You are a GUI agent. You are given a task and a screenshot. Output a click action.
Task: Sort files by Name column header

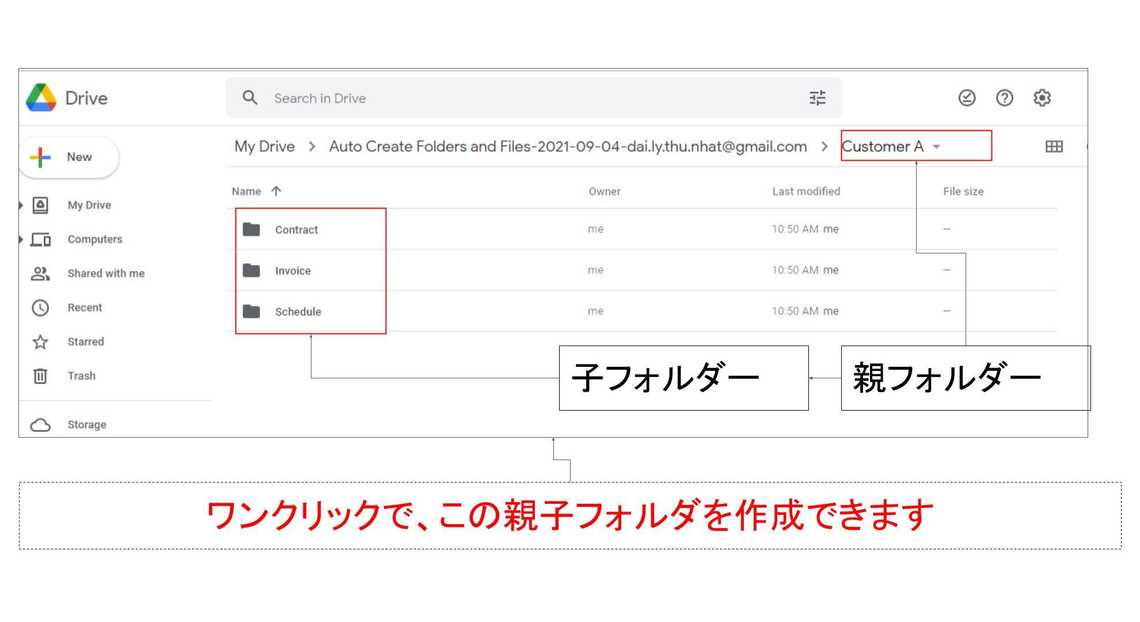(246, 191)
